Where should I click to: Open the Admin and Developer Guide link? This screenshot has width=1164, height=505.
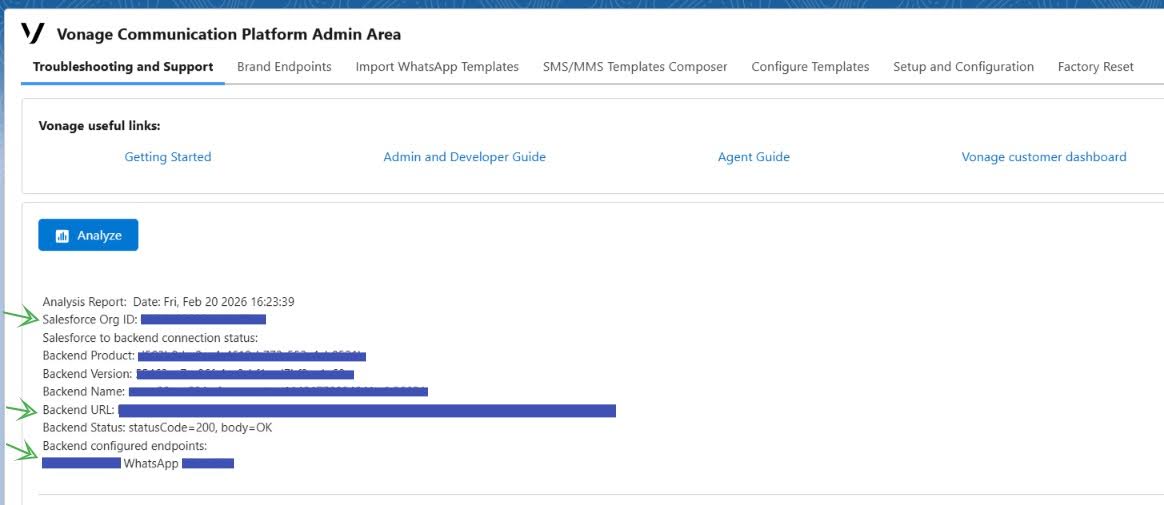[x=465, y=157]
